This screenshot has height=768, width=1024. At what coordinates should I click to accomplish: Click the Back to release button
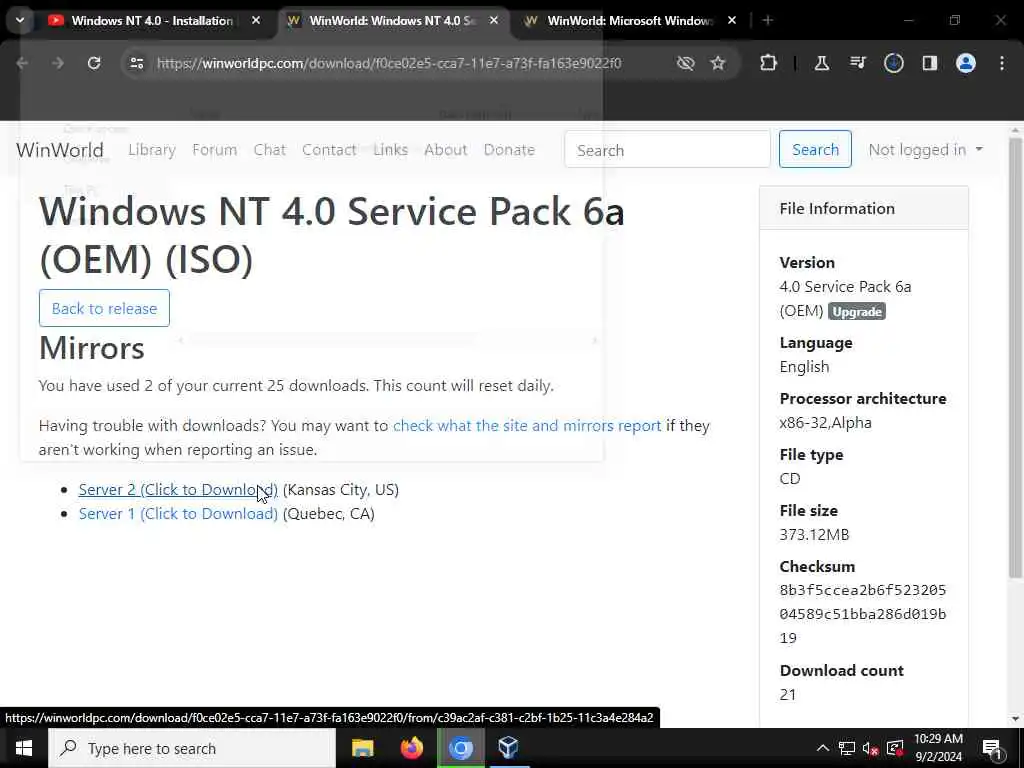pos(104,308)
